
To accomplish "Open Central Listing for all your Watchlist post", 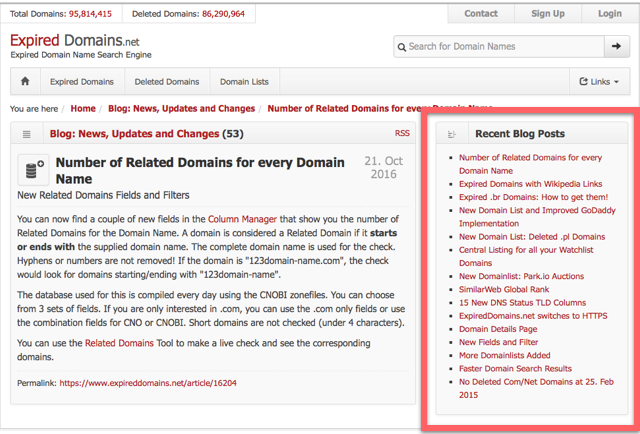I will (526, 256).
